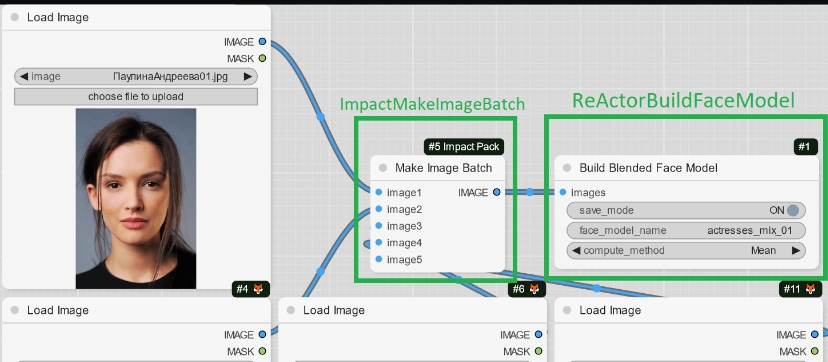
Task: Click the IMAGE output dot of top Load Image
Action: [x=262, y=42]
